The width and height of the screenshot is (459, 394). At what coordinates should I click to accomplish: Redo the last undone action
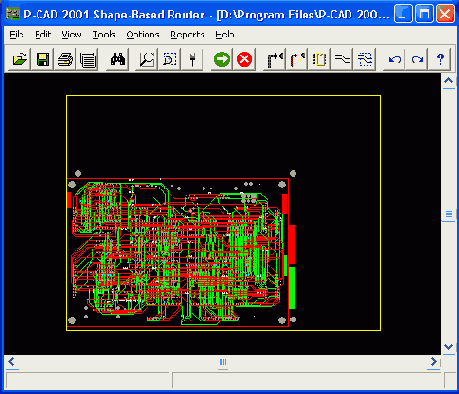pyautogui.click(x=417, y=60)
